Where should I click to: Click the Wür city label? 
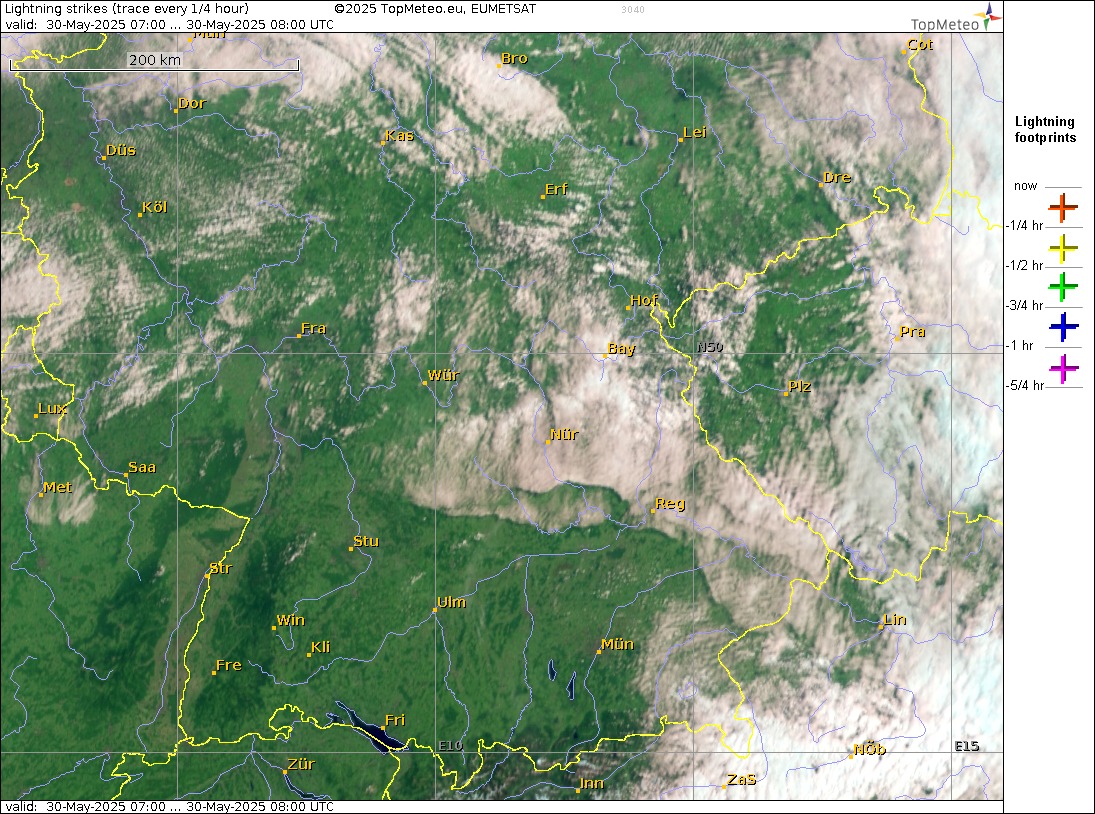pyautogui.click(x=443, y=375)
